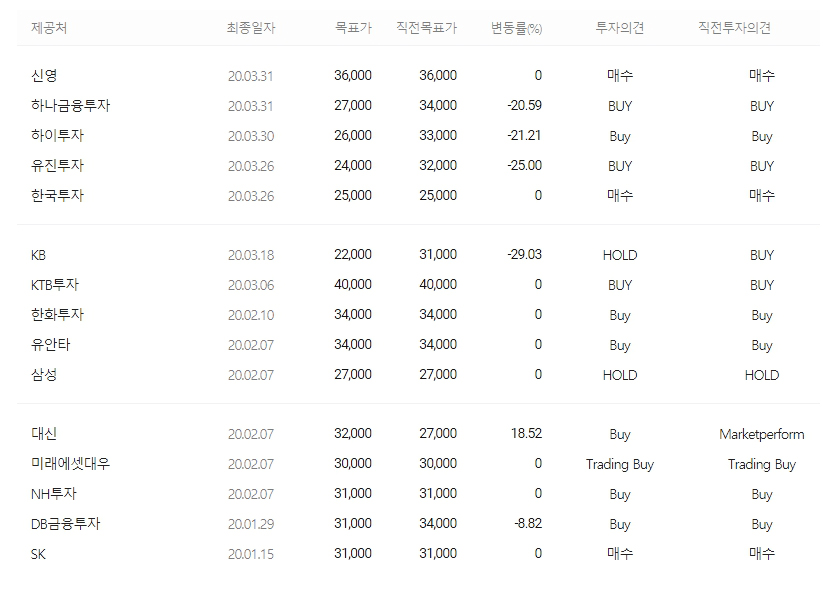830x589 pixels.
Task: Click 유진투자's current BUY opinion
Action: coord(620,166)
